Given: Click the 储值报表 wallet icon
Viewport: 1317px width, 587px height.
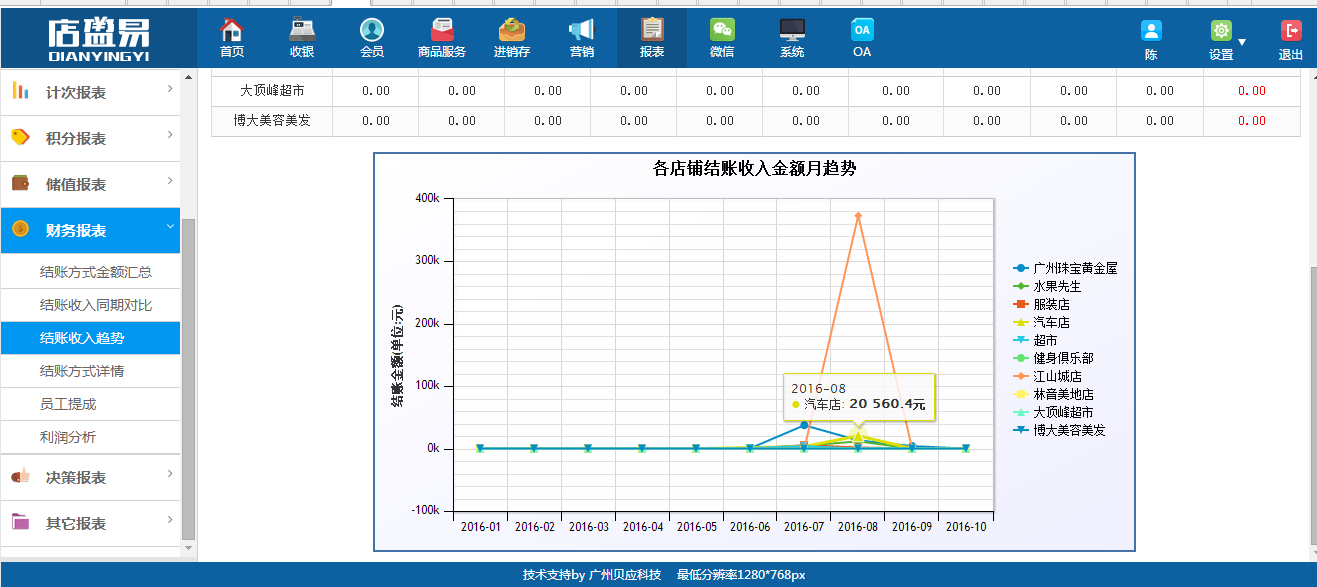Looking at the screenshot, I should click(x=20, y=183).
